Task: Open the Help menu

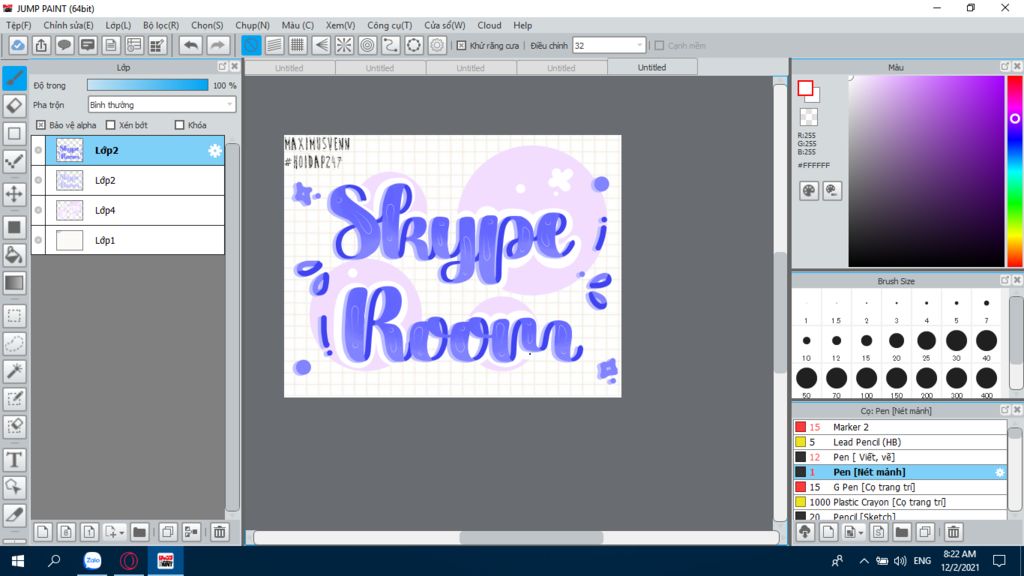Action: tap(522, 25)
